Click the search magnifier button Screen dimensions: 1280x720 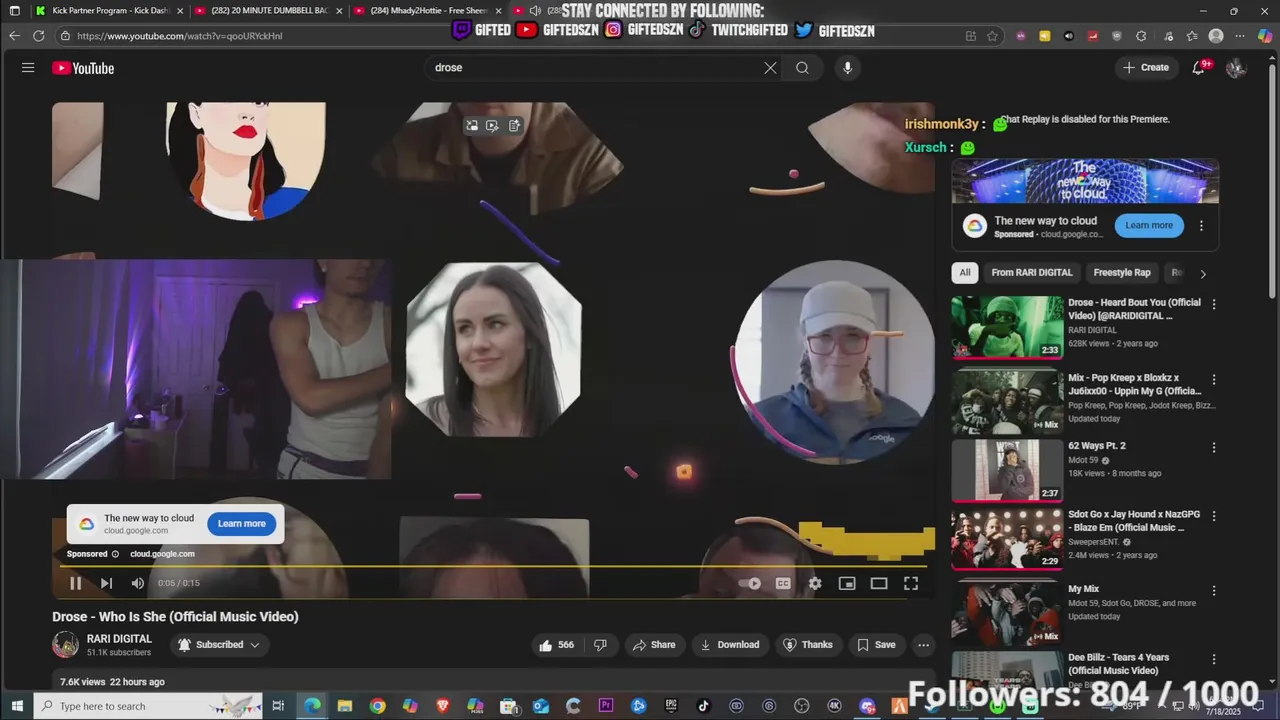tap(802, 68)
